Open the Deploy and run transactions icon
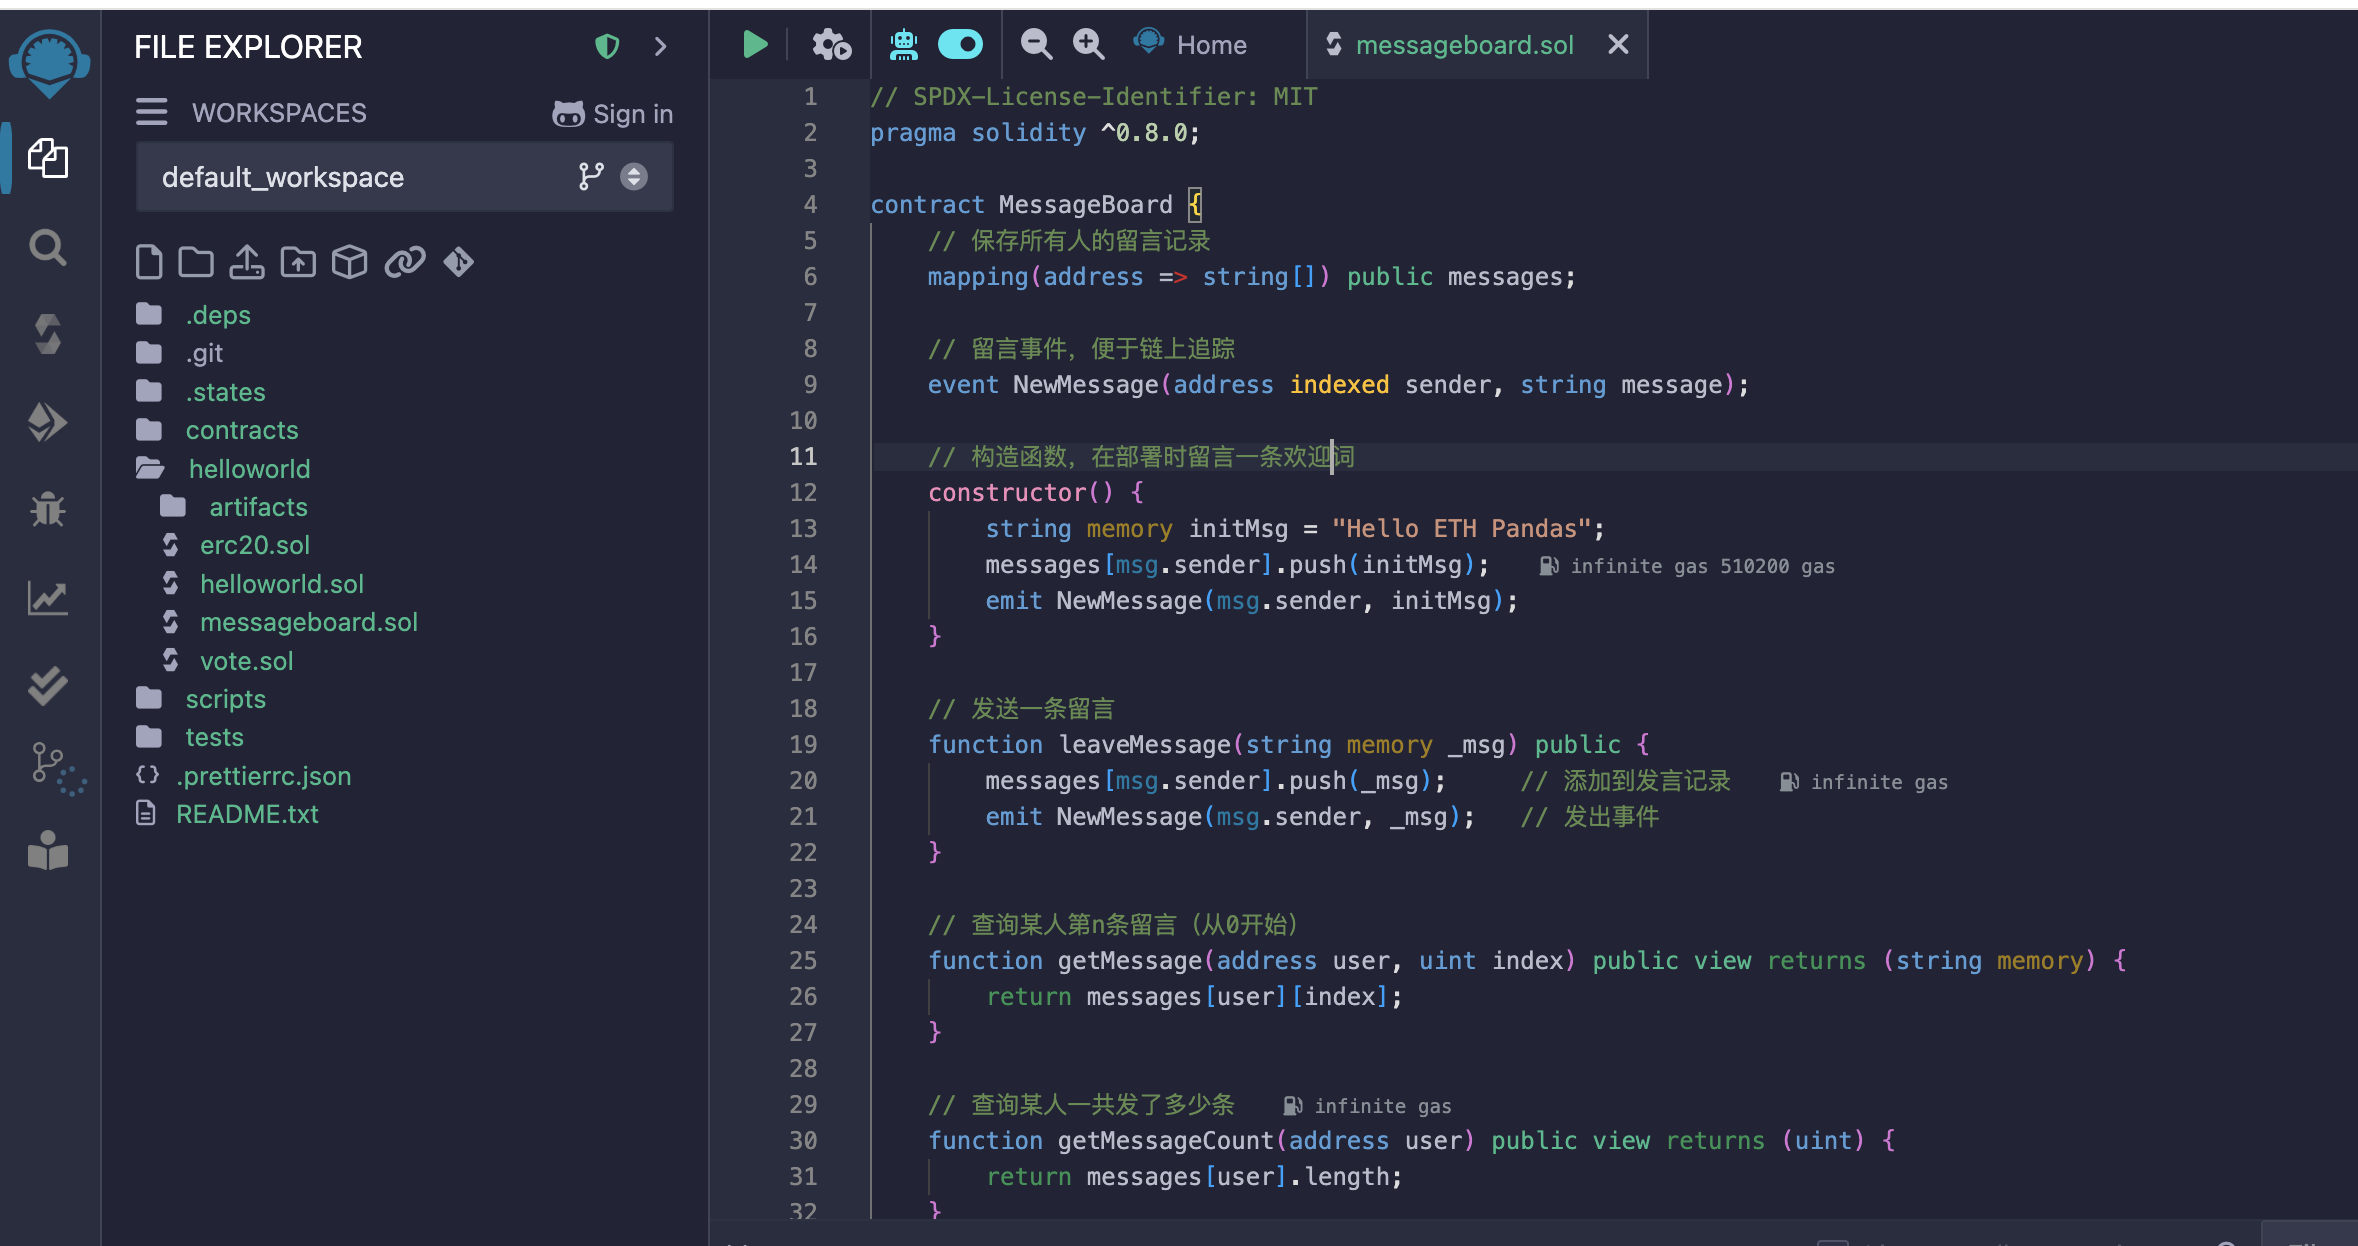 (48, 422)
